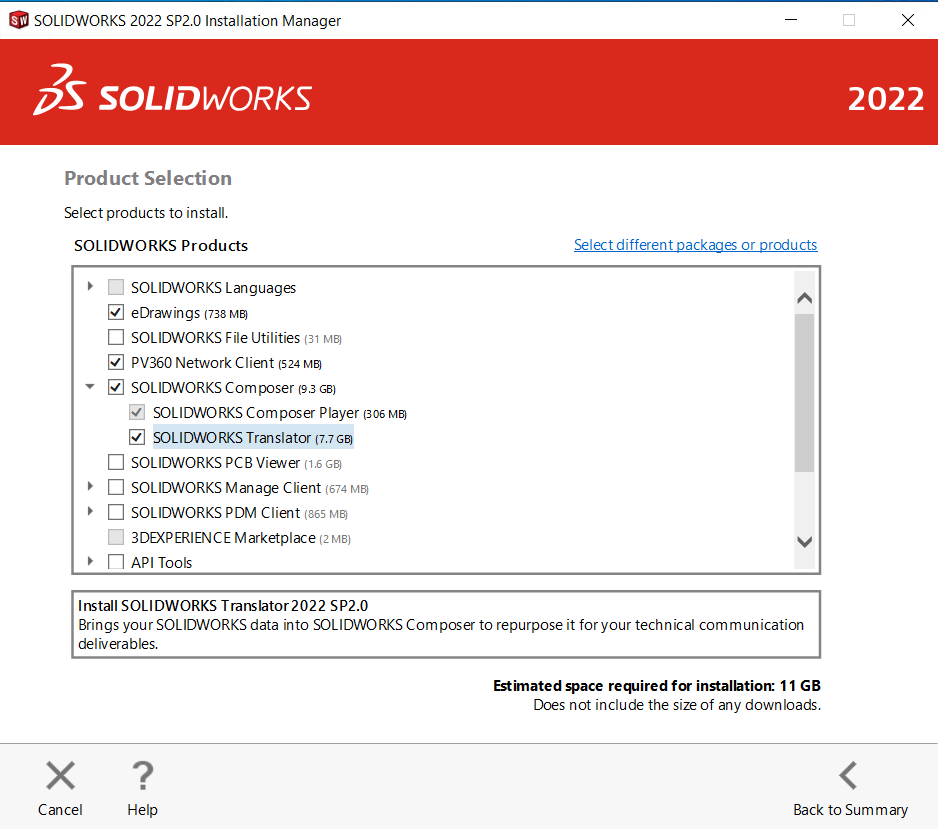Close the Installation Manager window
This screenshot has height=829, width=938.
click(x=907, y=20)
